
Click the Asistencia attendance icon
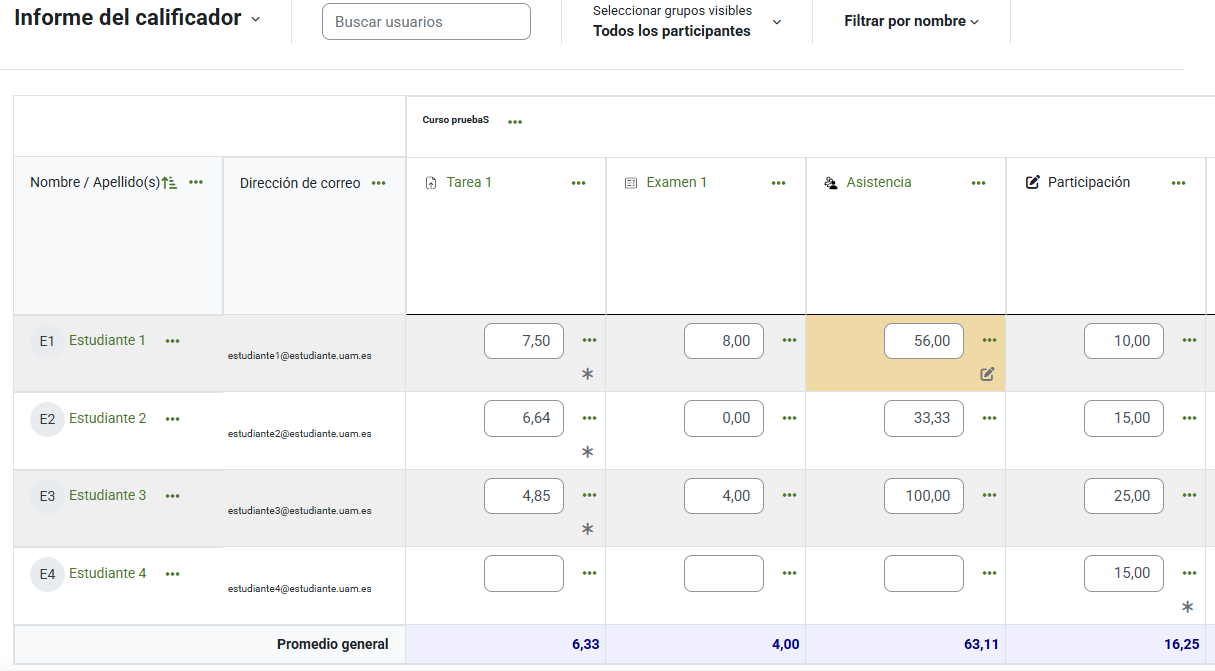(x=830, y=183)
